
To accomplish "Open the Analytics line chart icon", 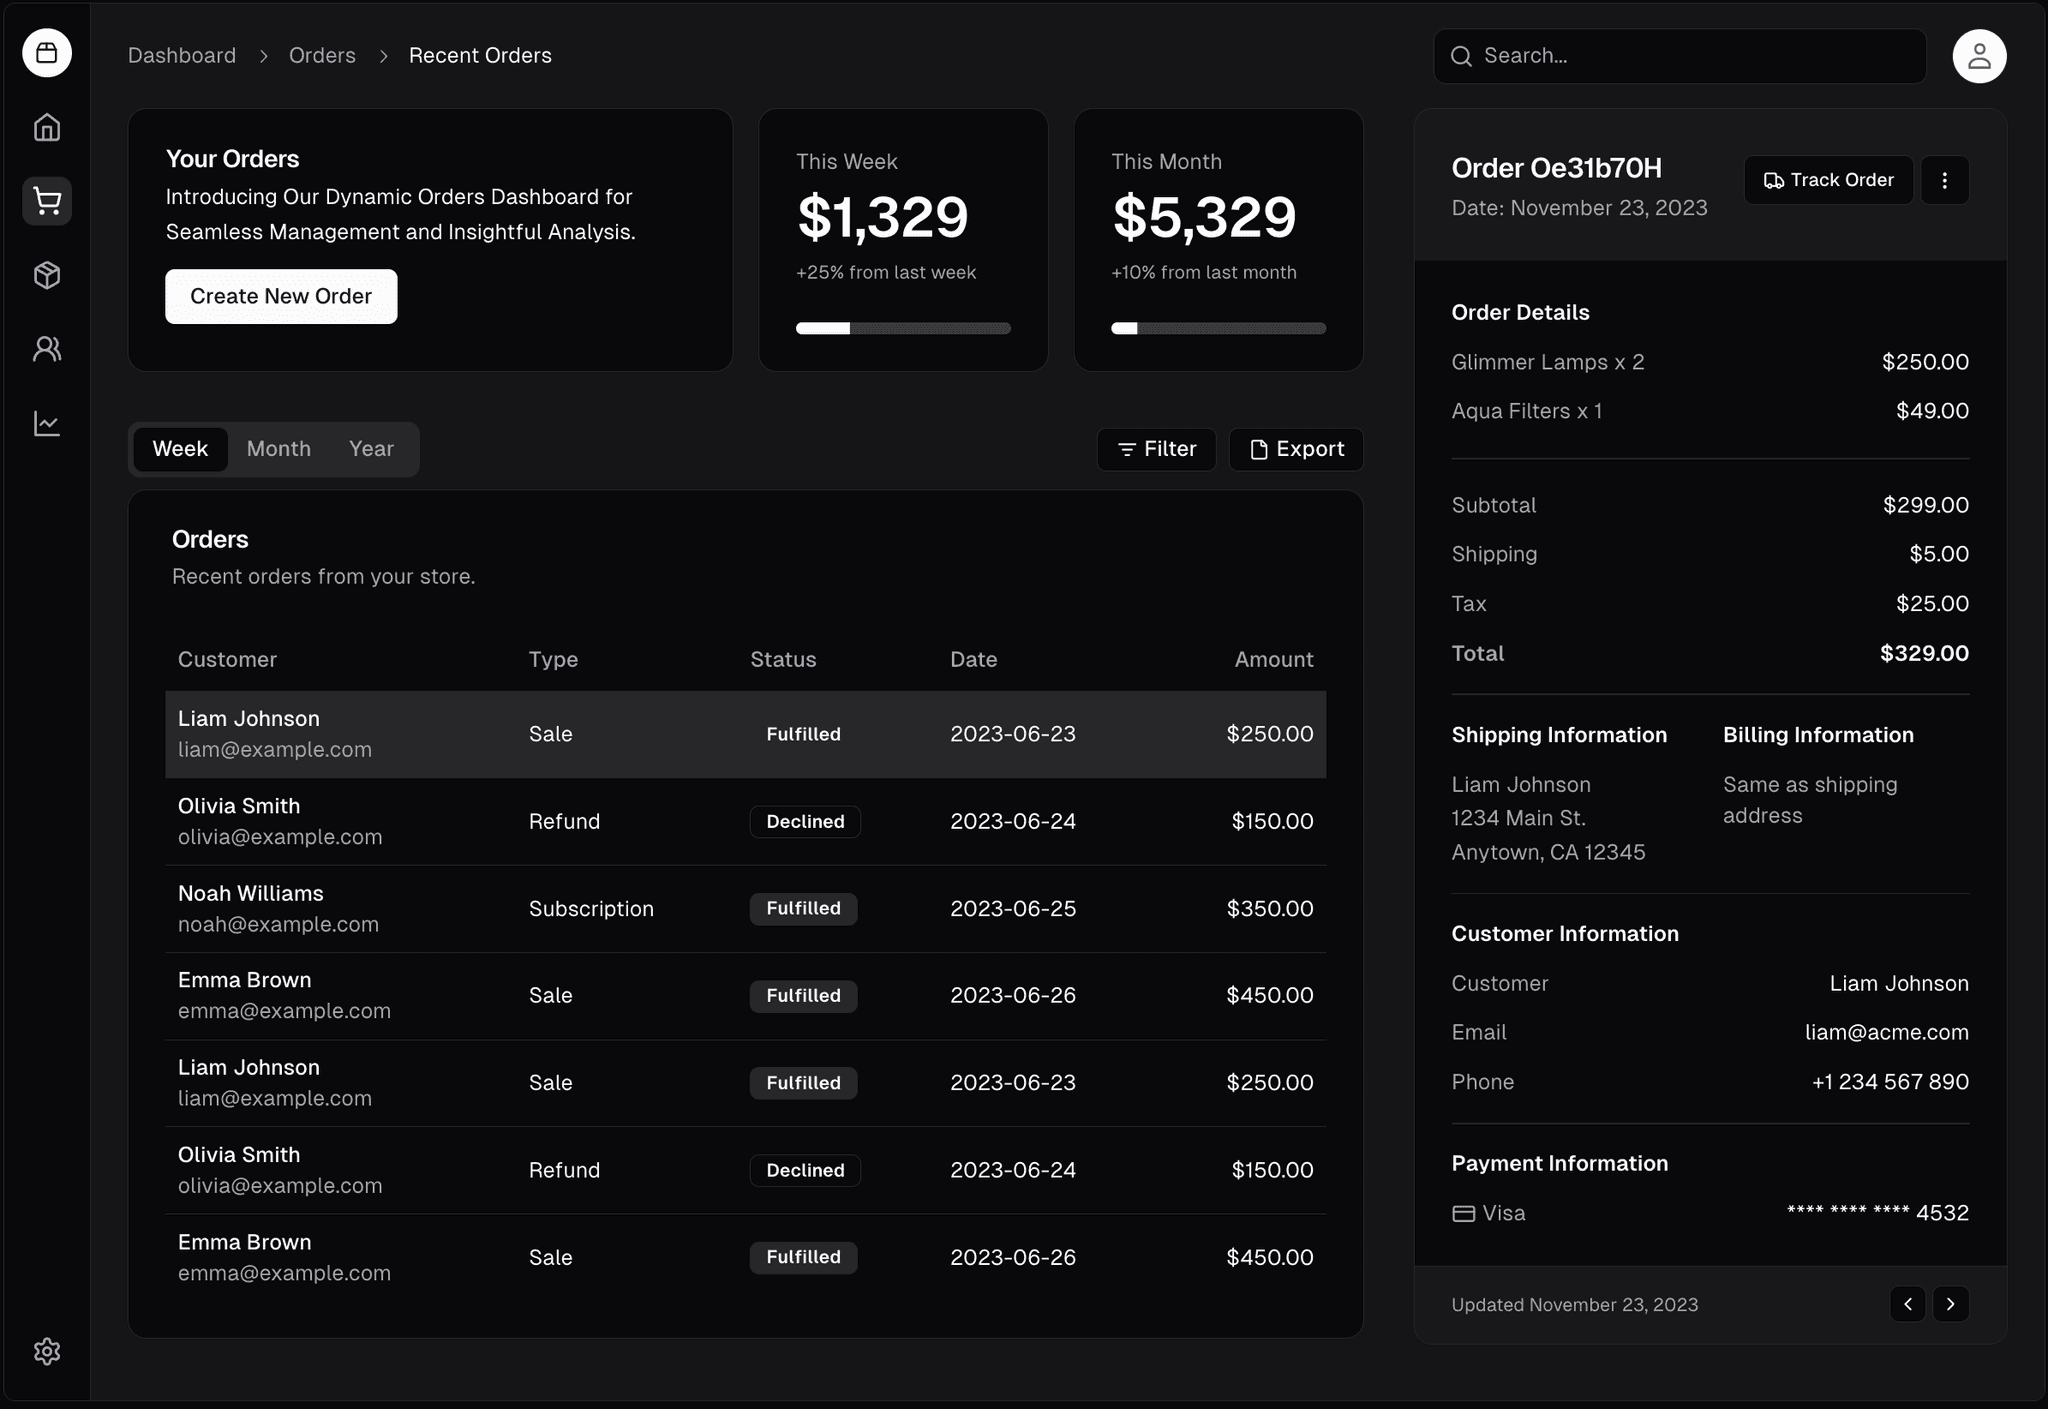I will coord(47,423).
